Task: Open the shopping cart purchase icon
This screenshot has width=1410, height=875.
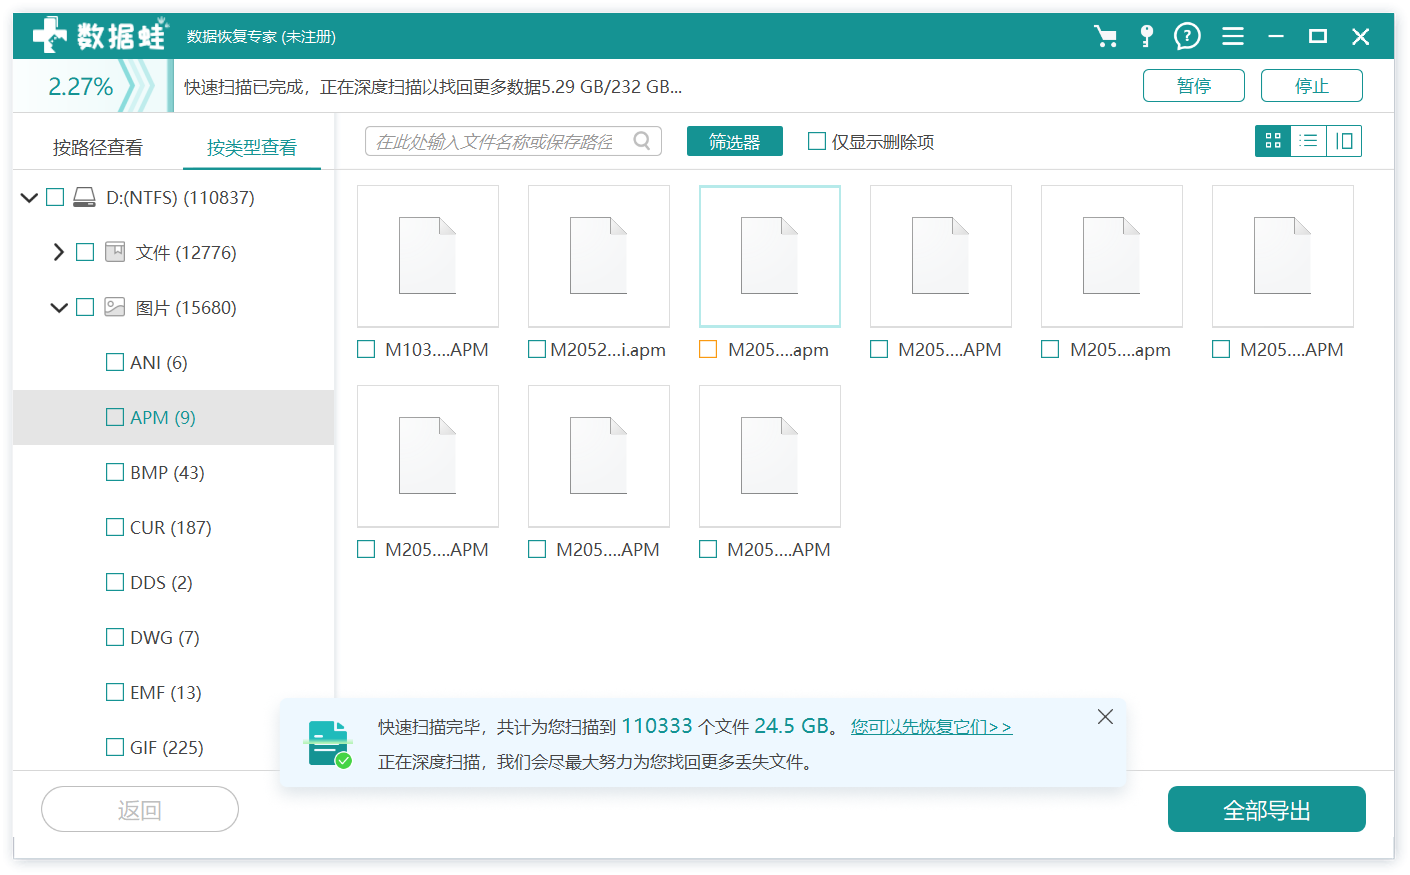Action: tap(1106, 37)
